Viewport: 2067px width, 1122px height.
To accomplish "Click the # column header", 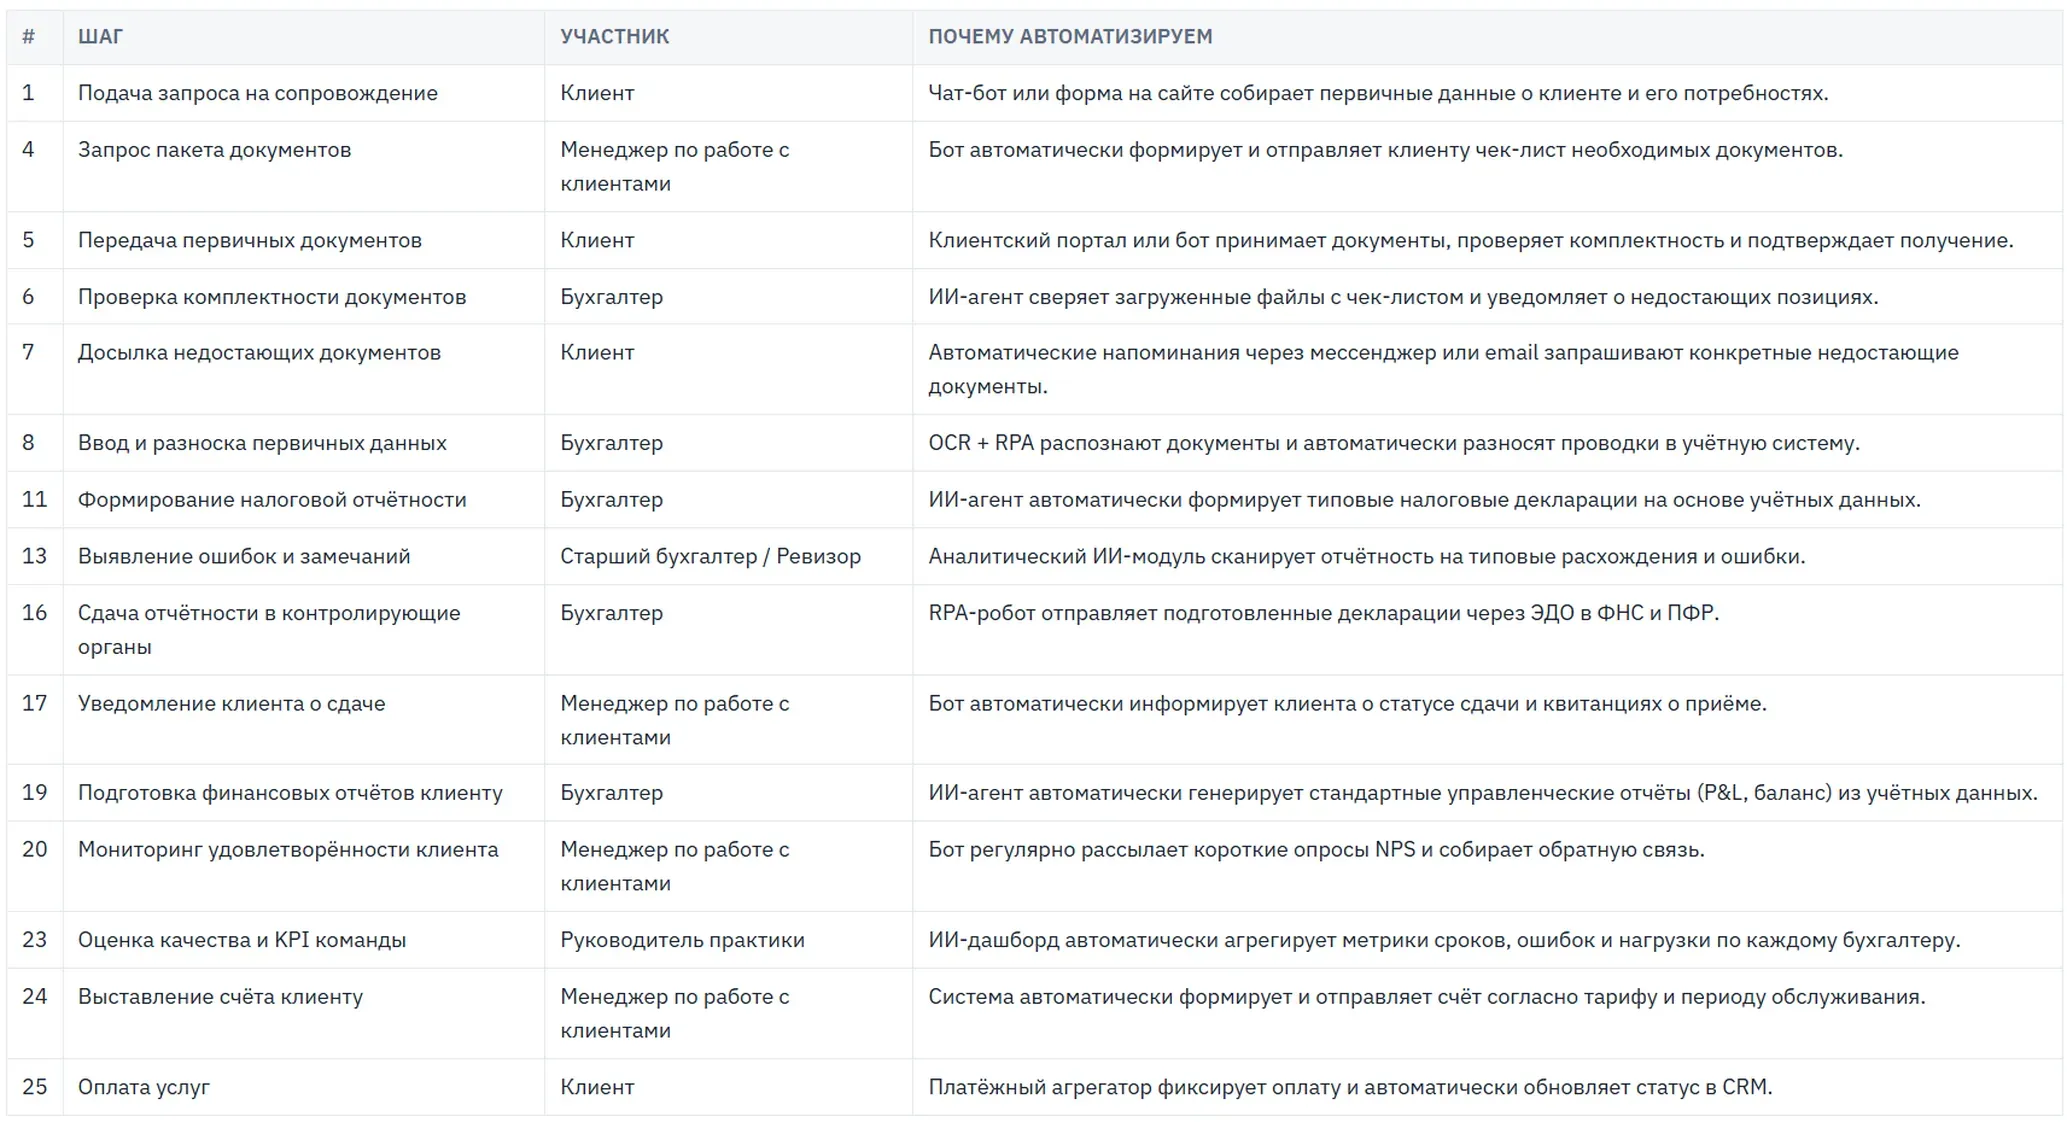I will click(28, 37).
